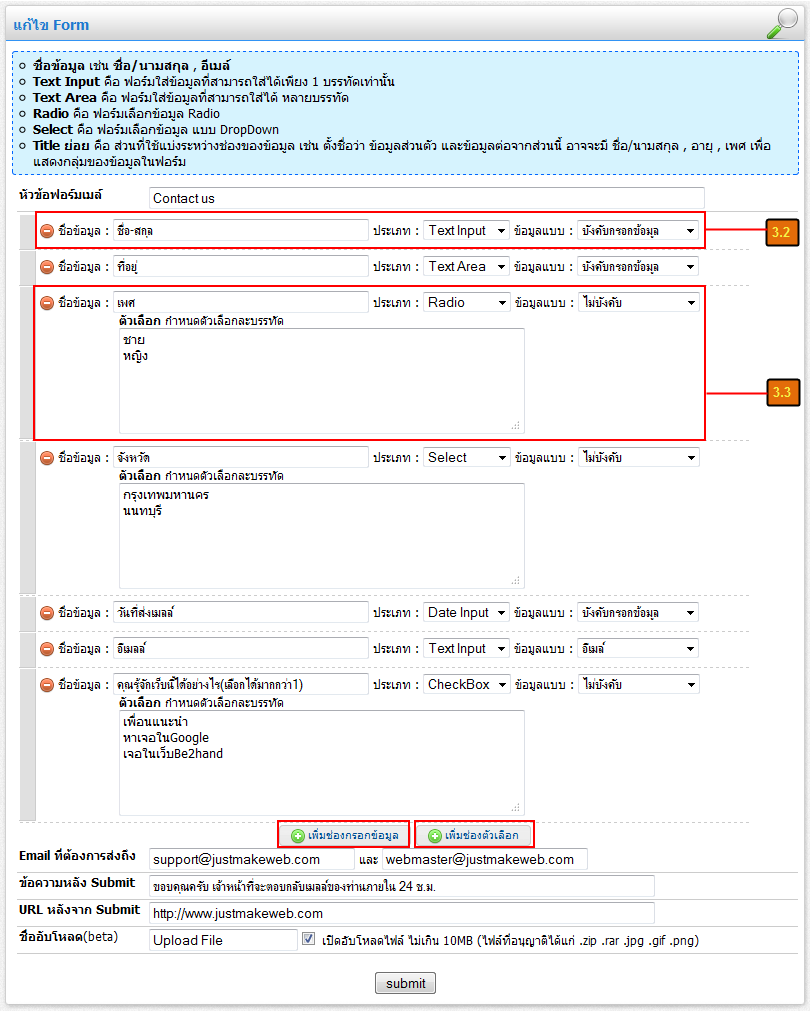Open the ไม่บังคับ dropdown in the จังหวัด row
Viewport: 810px width, 1011px height.
tap(638, 458)
